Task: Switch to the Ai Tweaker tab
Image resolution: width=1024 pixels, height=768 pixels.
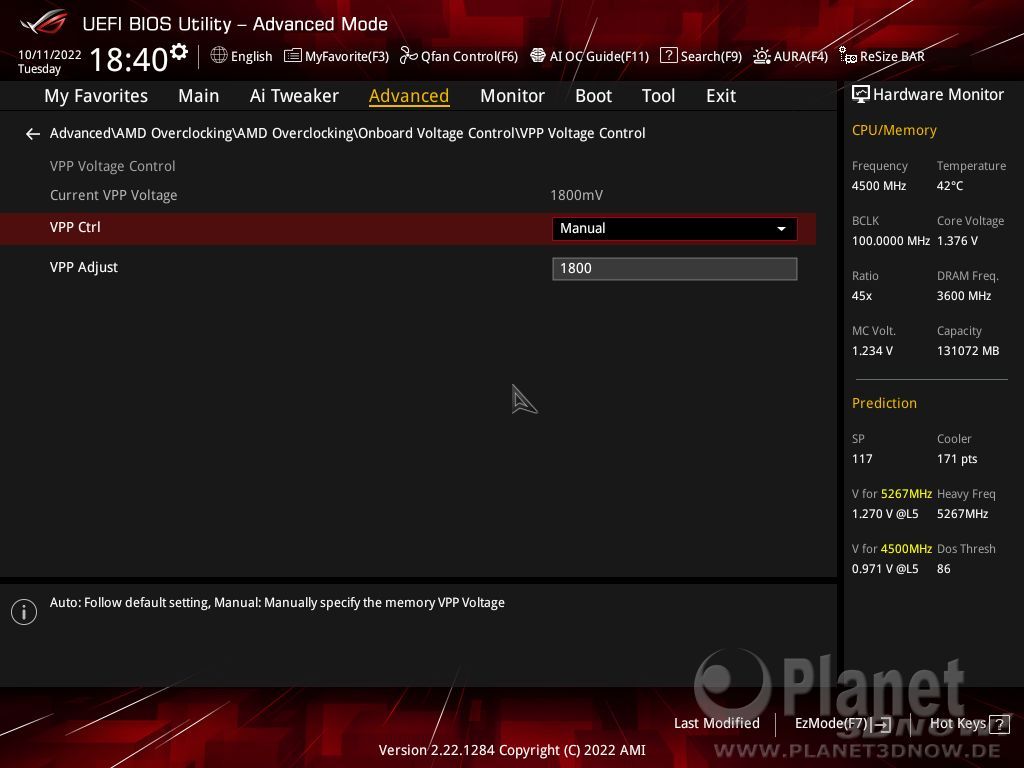Action: point(294,96)
